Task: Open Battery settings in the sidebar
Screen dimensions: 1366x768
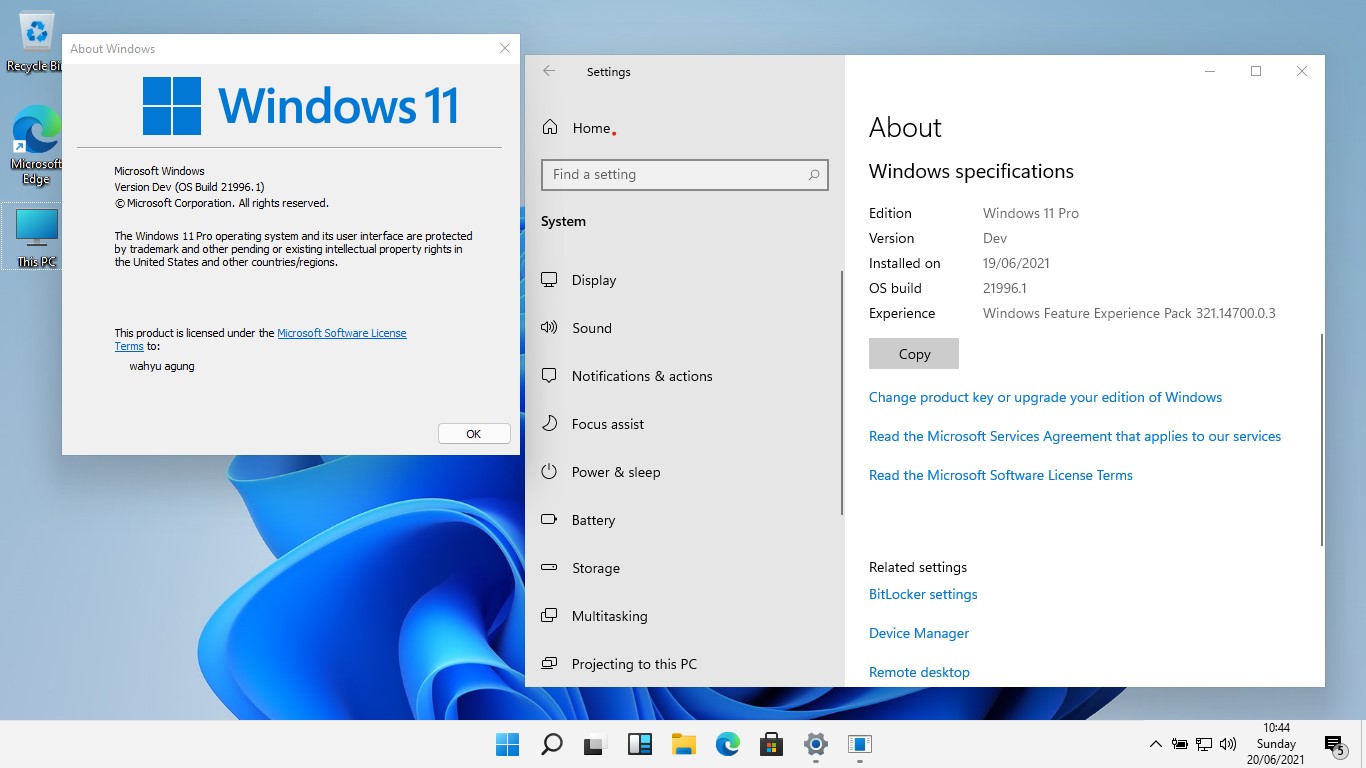Action: point(683,520)
